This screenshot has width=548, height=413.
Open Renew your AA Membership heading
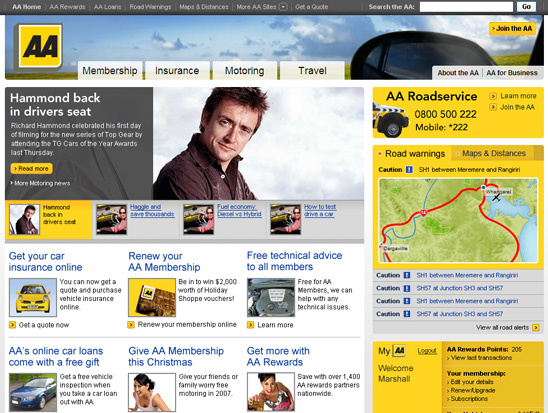click(x=164, y=261)
